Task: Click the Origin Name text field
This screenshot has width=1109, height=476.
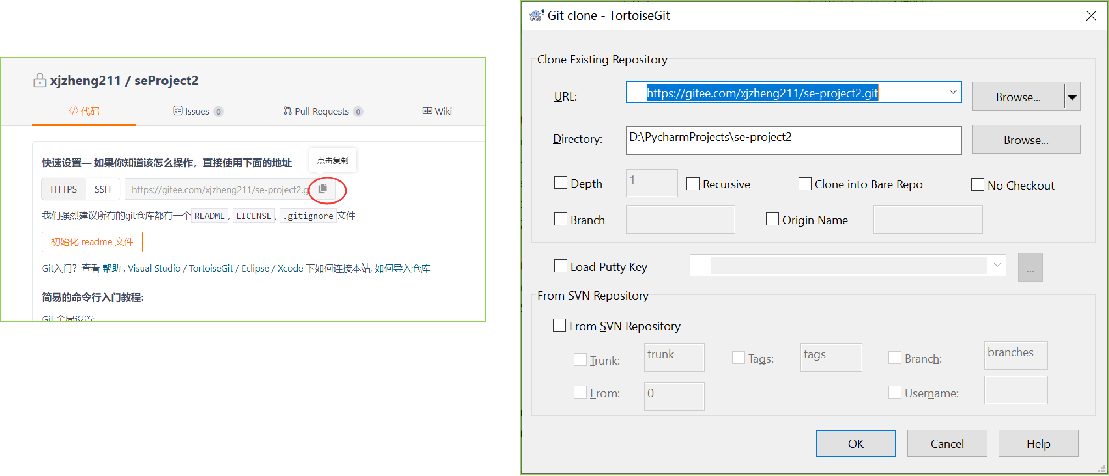Action: (928, 219)
